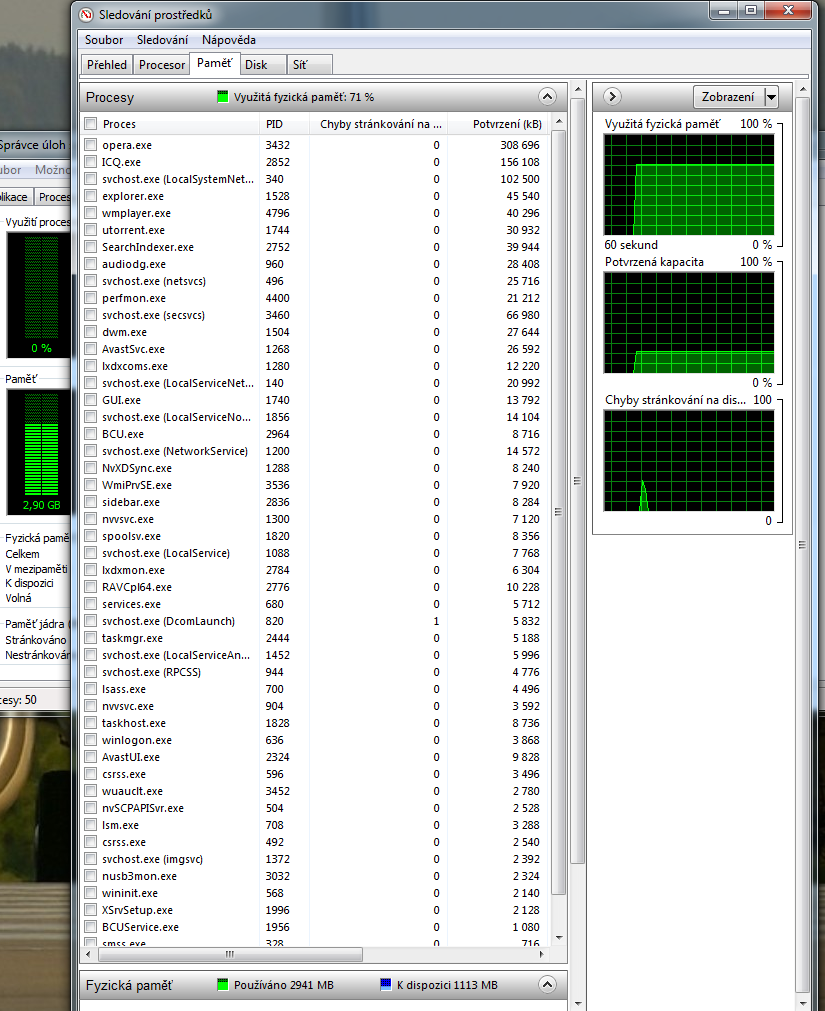Click the blue K dispozici legend square
The image size is (825, 1011).
[x=386, y=985]
